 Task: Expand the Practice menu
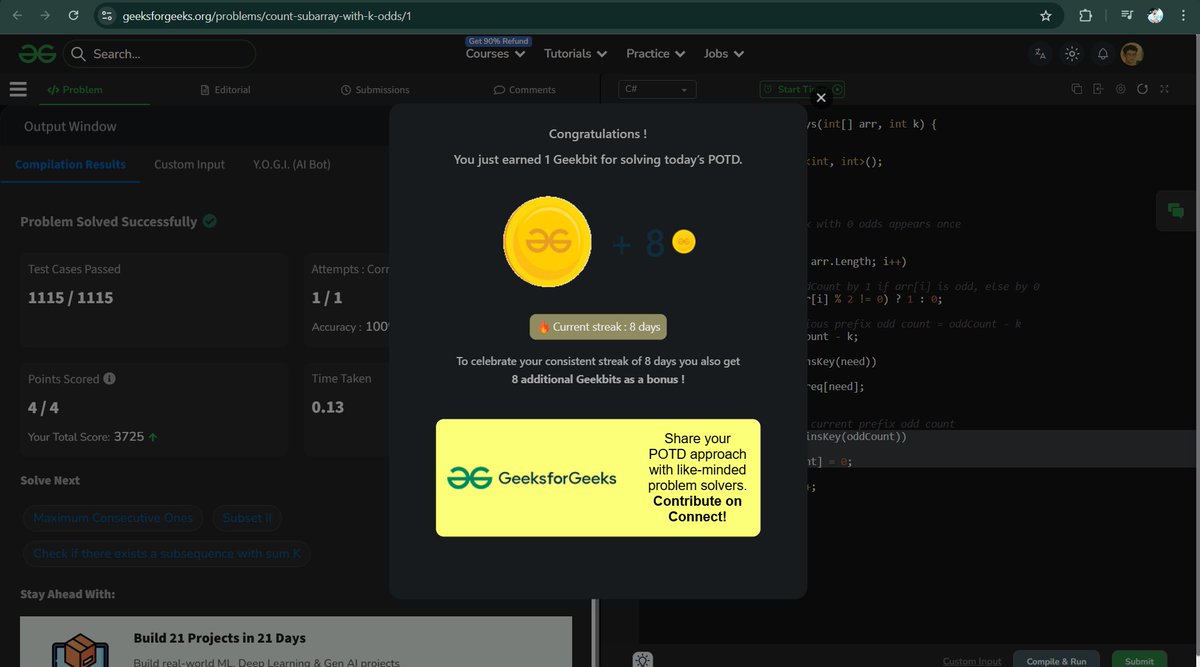click(x=655, y=54)
